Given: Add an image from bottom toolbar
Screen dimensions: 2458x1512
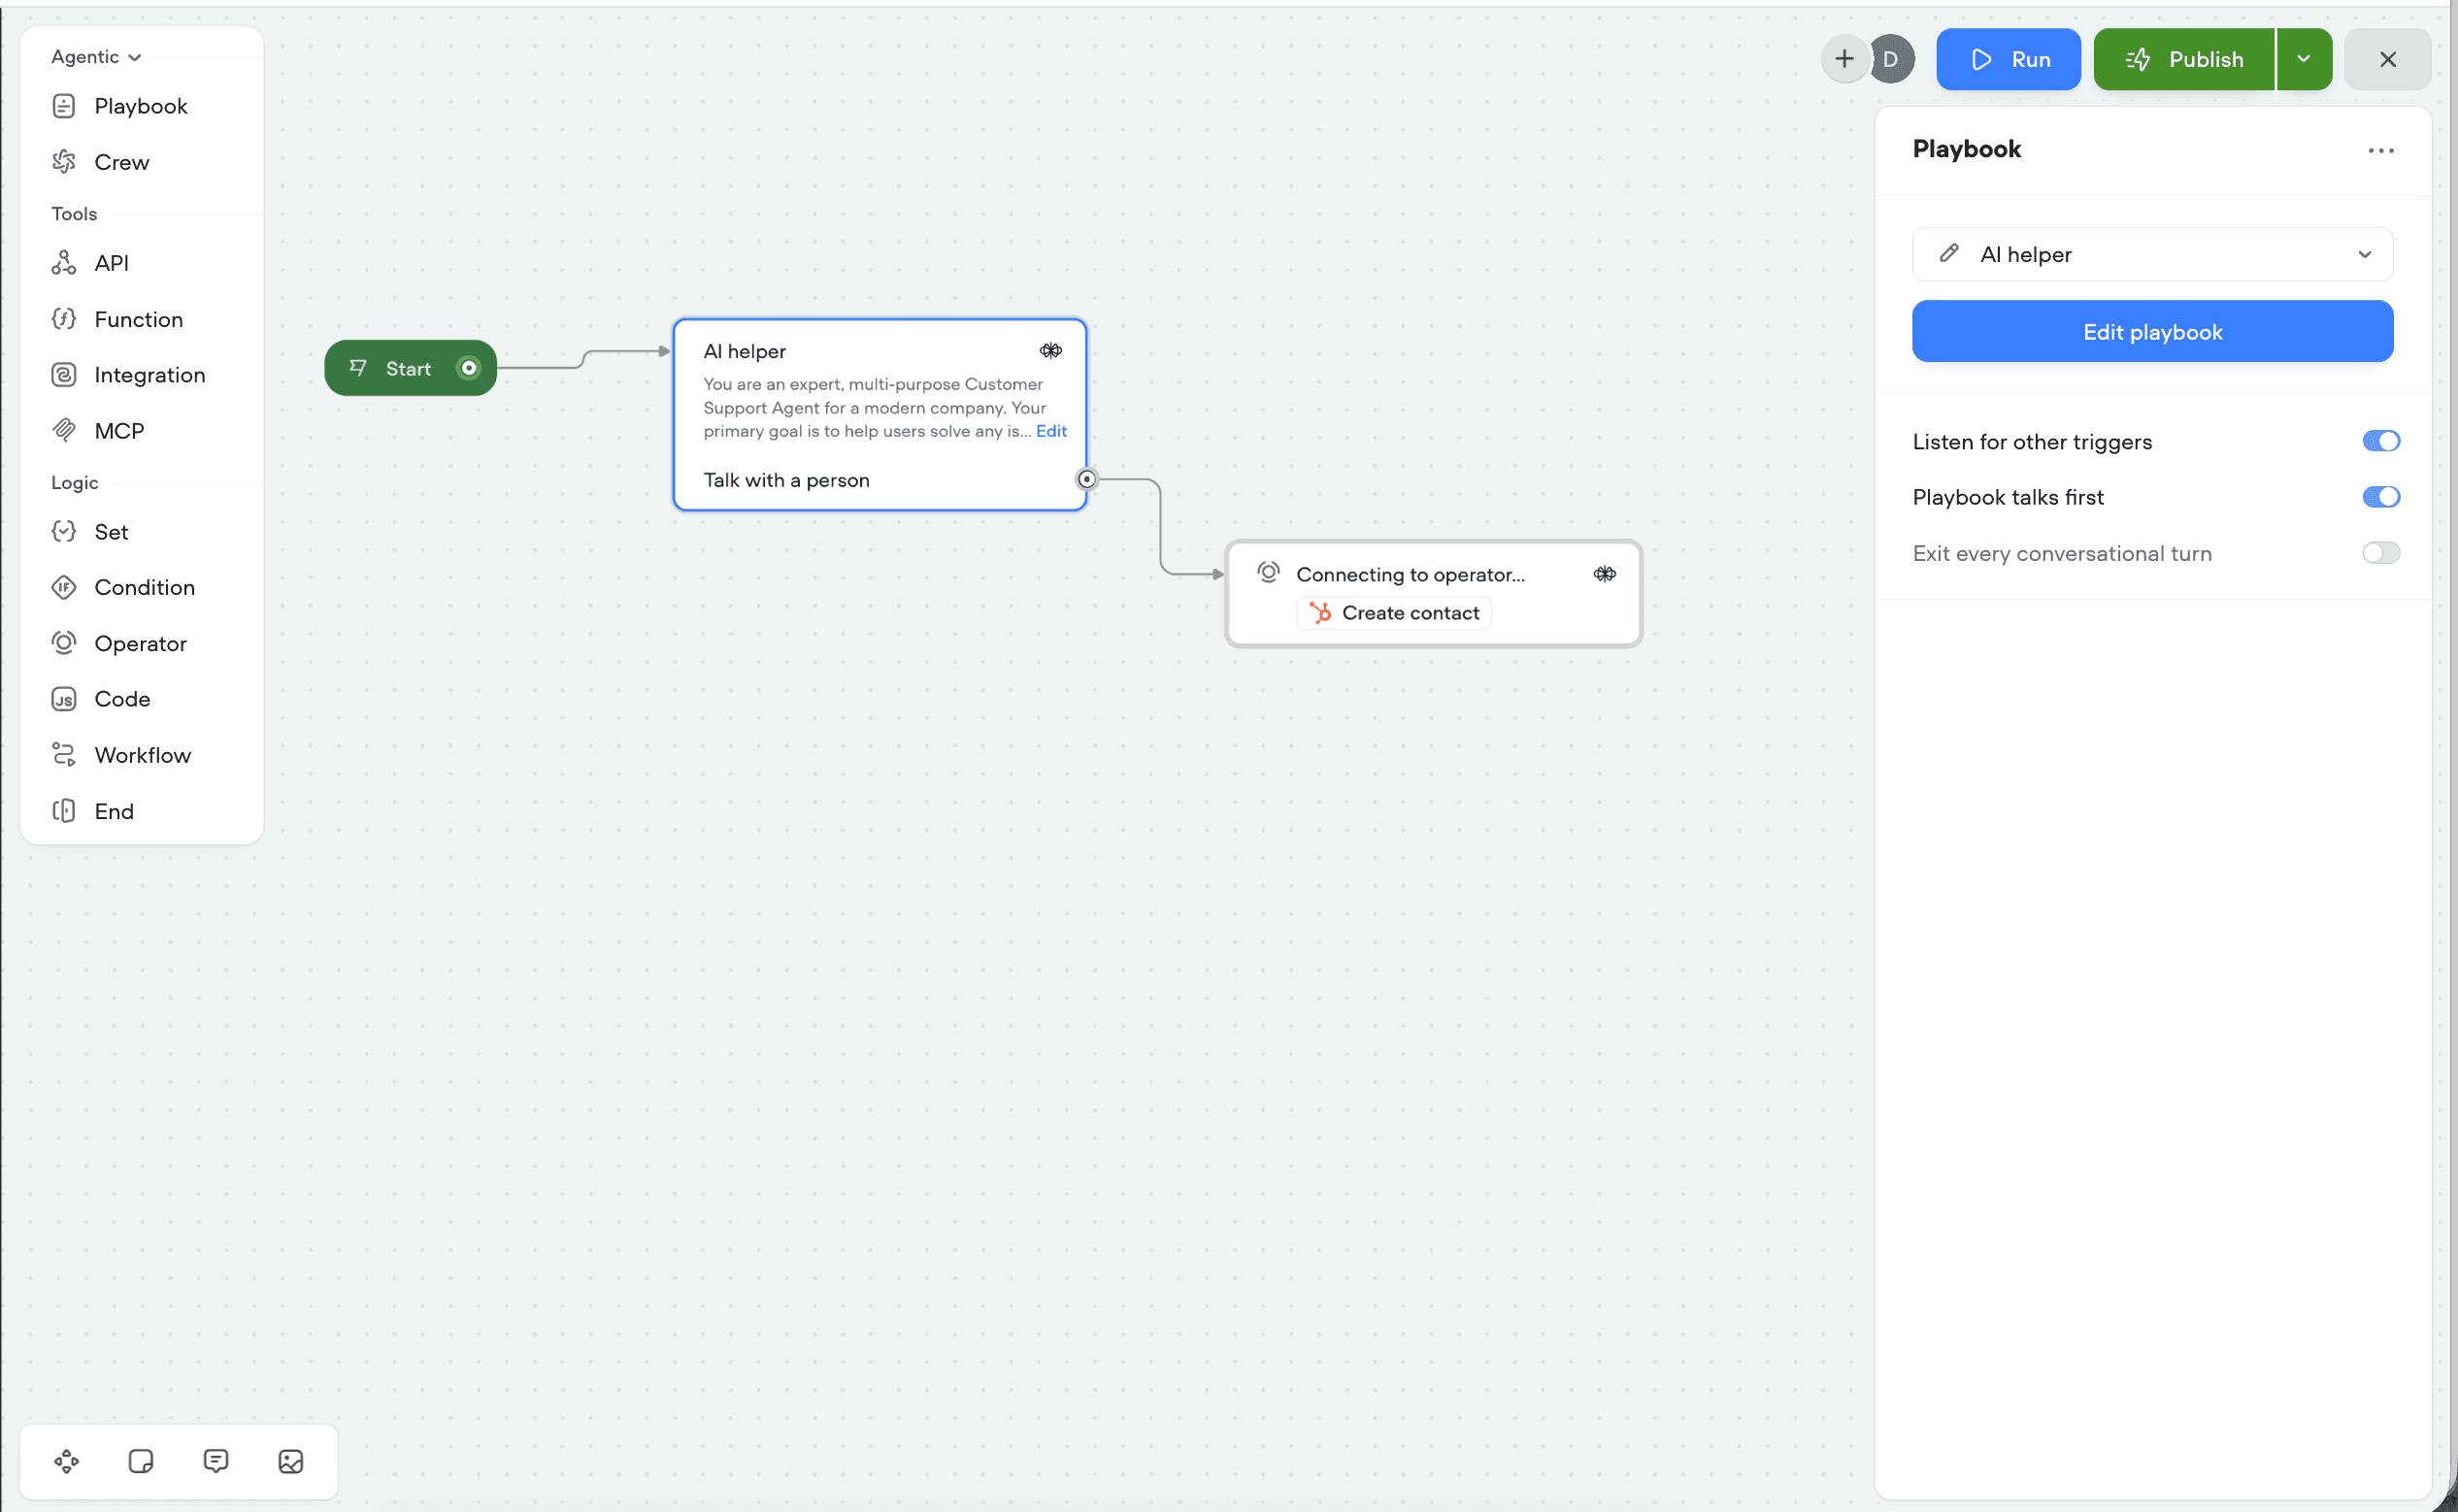Looking at the screenshot, I should [x=291, y=1461].
